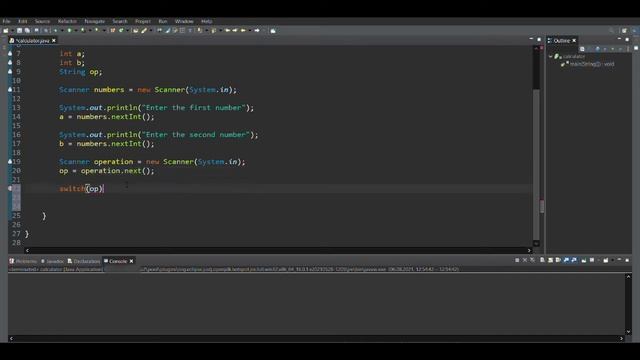Close the calculator.java editor tab
This screenshot has width=640, height=360.
point(54,41)
